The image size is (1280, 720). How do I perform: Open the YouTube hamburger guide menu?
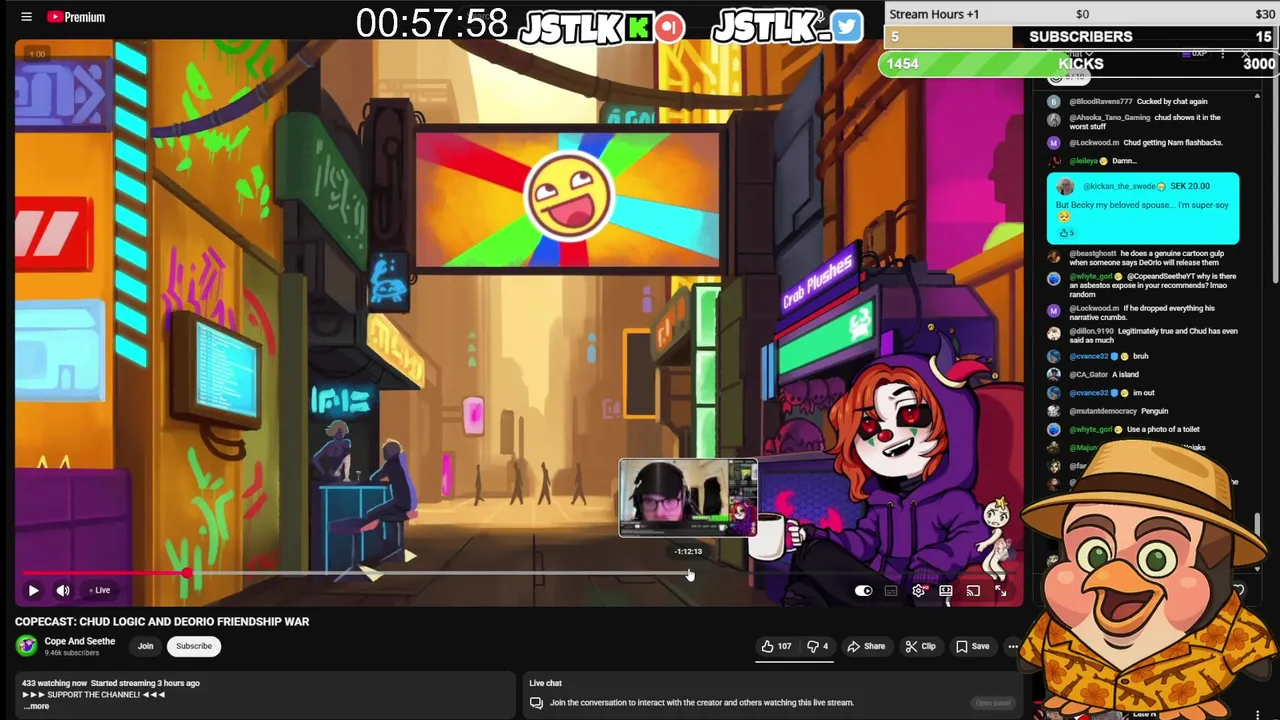(x=27, y=17)
